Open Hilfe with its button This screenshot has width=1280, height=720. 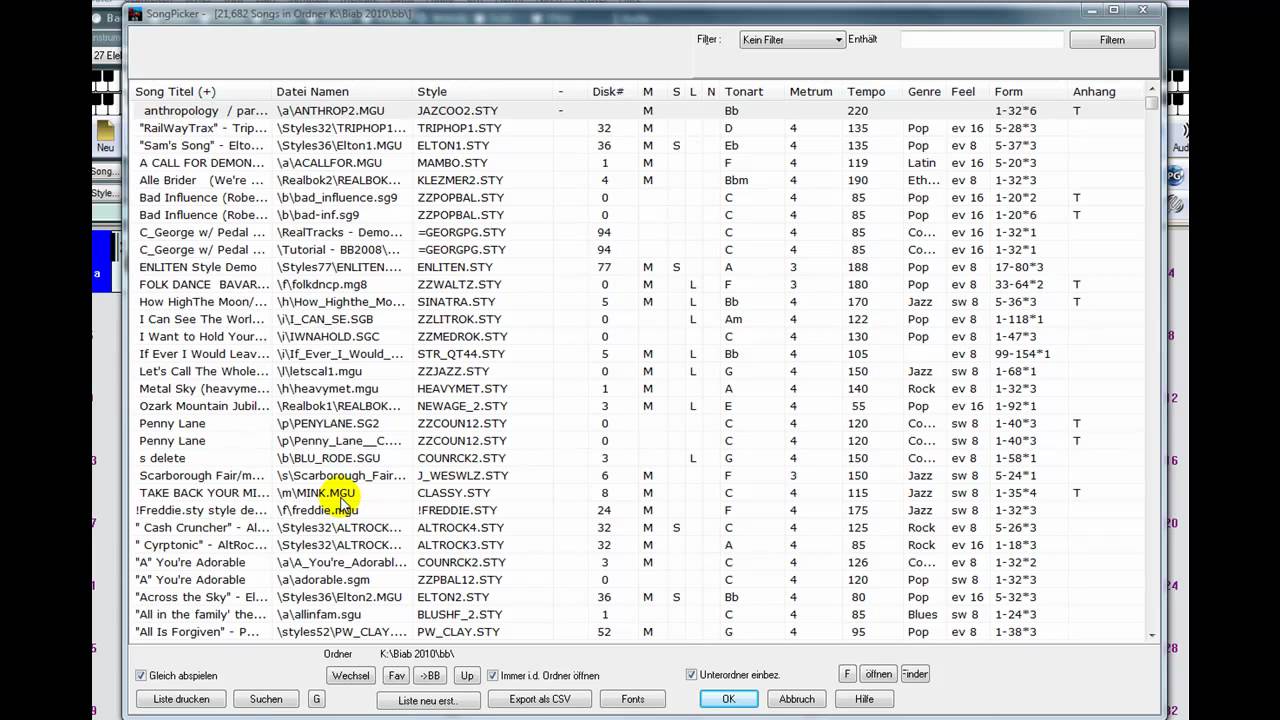(864, 699)
